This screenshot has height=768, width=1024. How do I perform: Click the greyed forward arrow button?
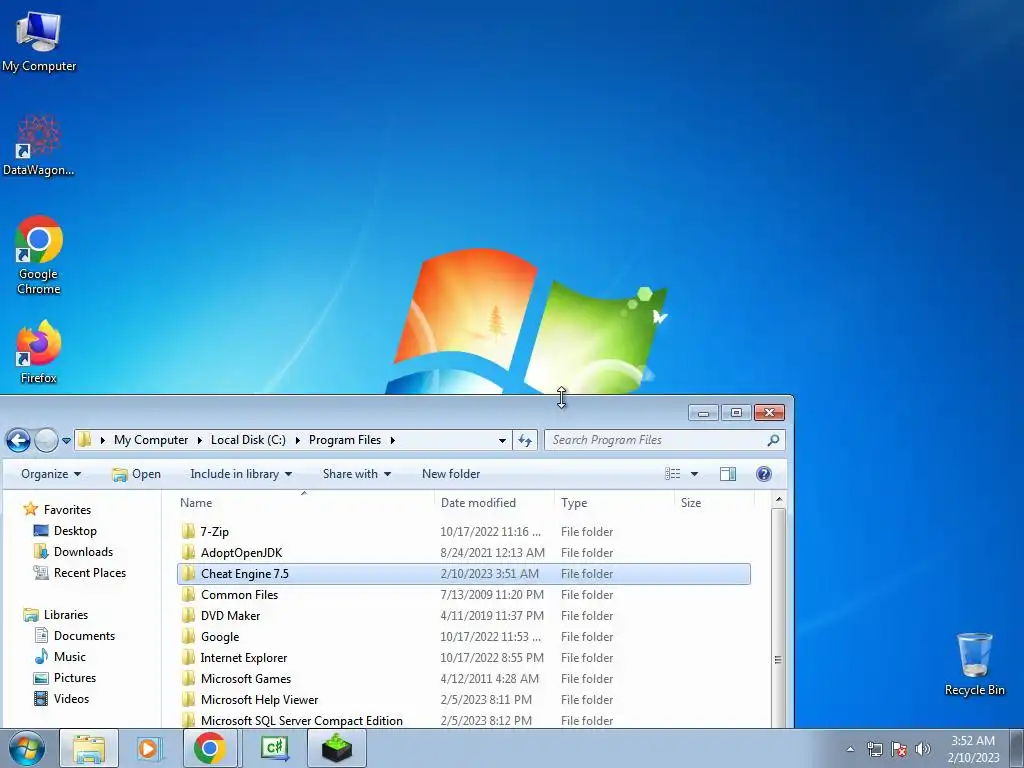46,441
